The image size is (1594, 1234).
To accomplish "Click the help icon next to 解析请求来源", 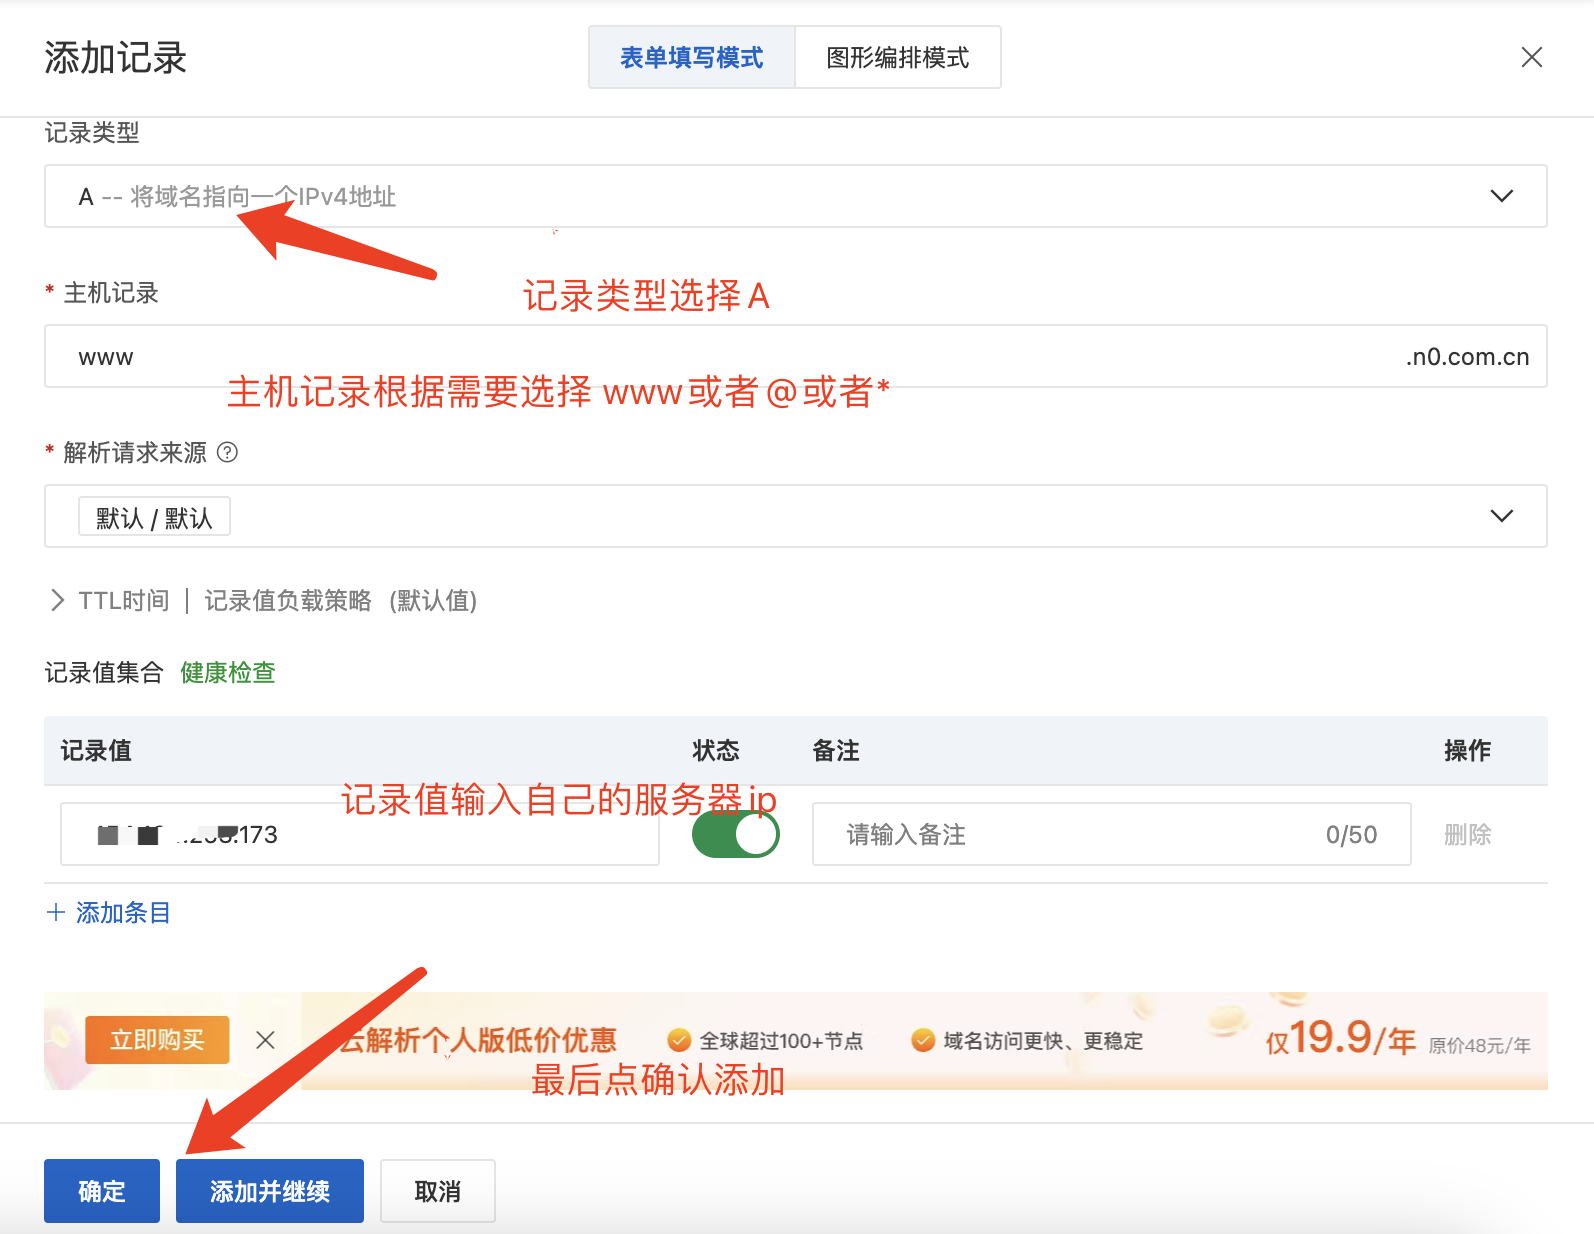I will tap(227, 453).
